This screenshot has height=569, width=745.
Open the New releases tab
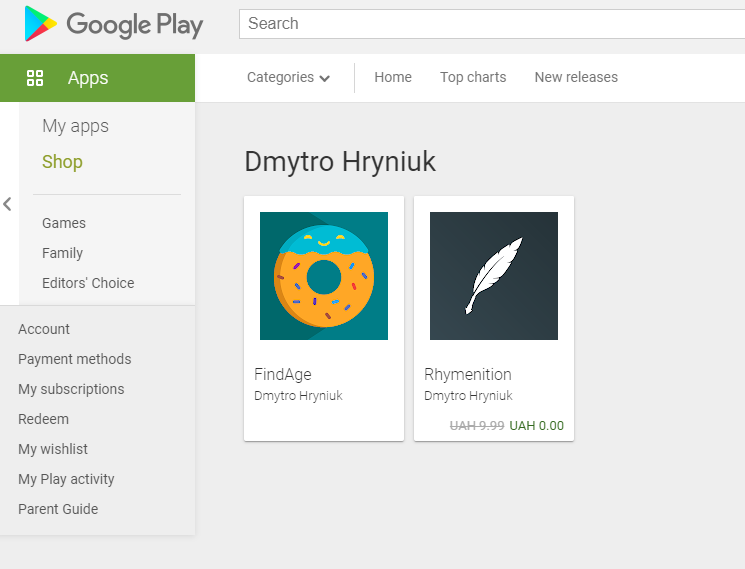click(576, 77)
